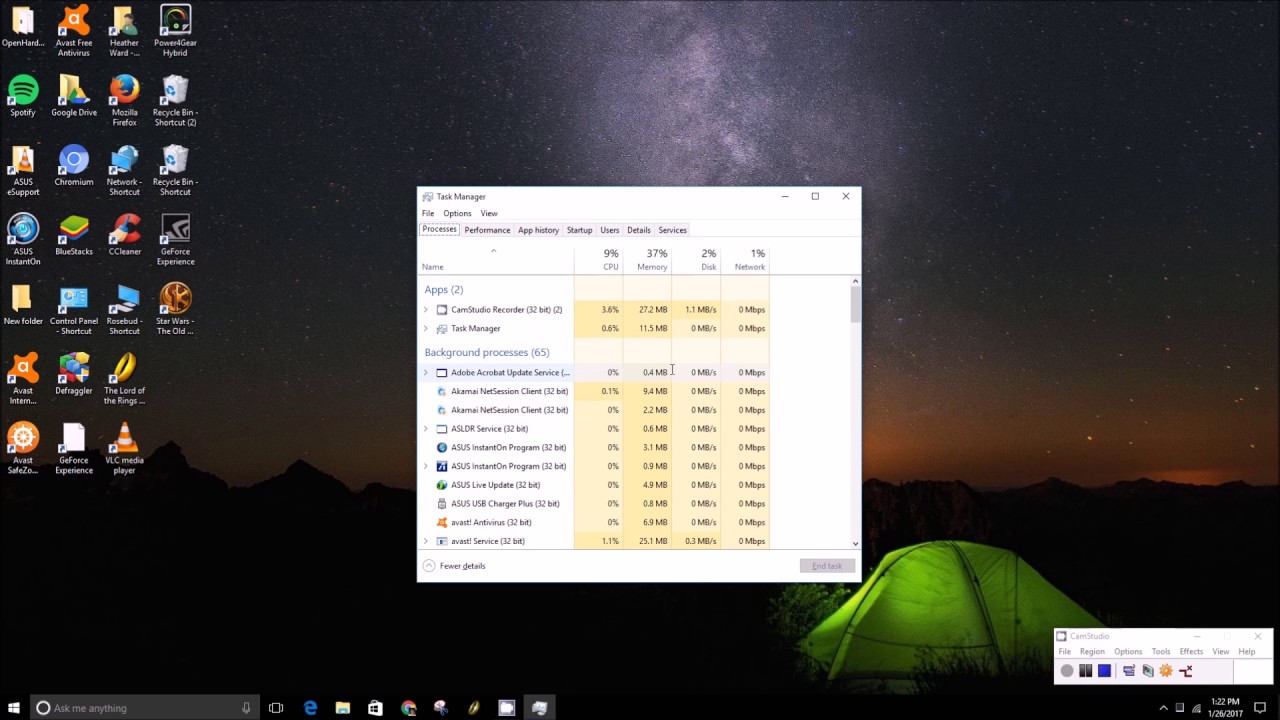This screenshot has height=720, width=1280.
Task: Switch to the Users tab
Action: pyautogui.click(x=609, y=230)
